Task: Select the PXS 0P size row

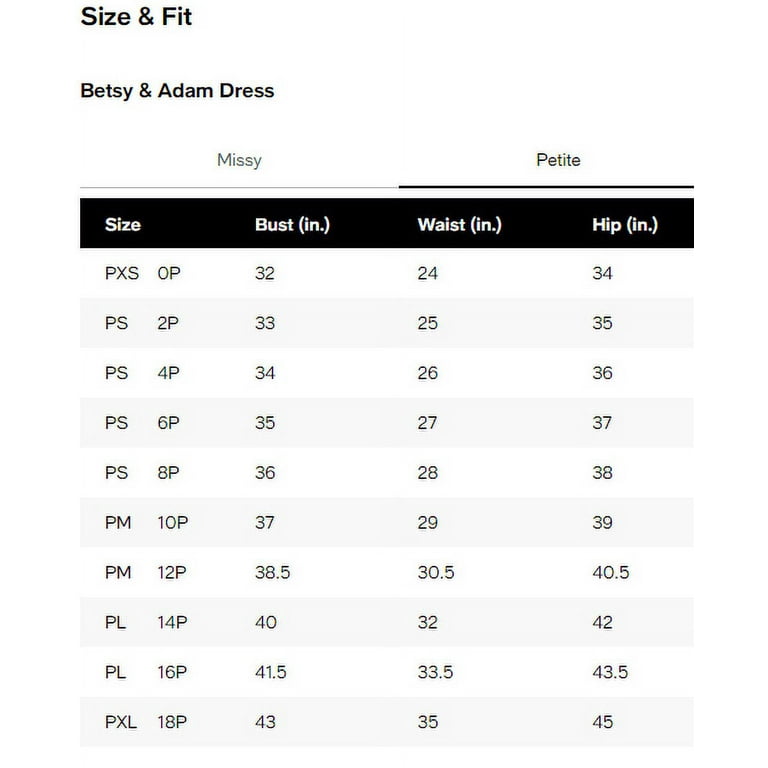Action: click(x=387, y=273)
